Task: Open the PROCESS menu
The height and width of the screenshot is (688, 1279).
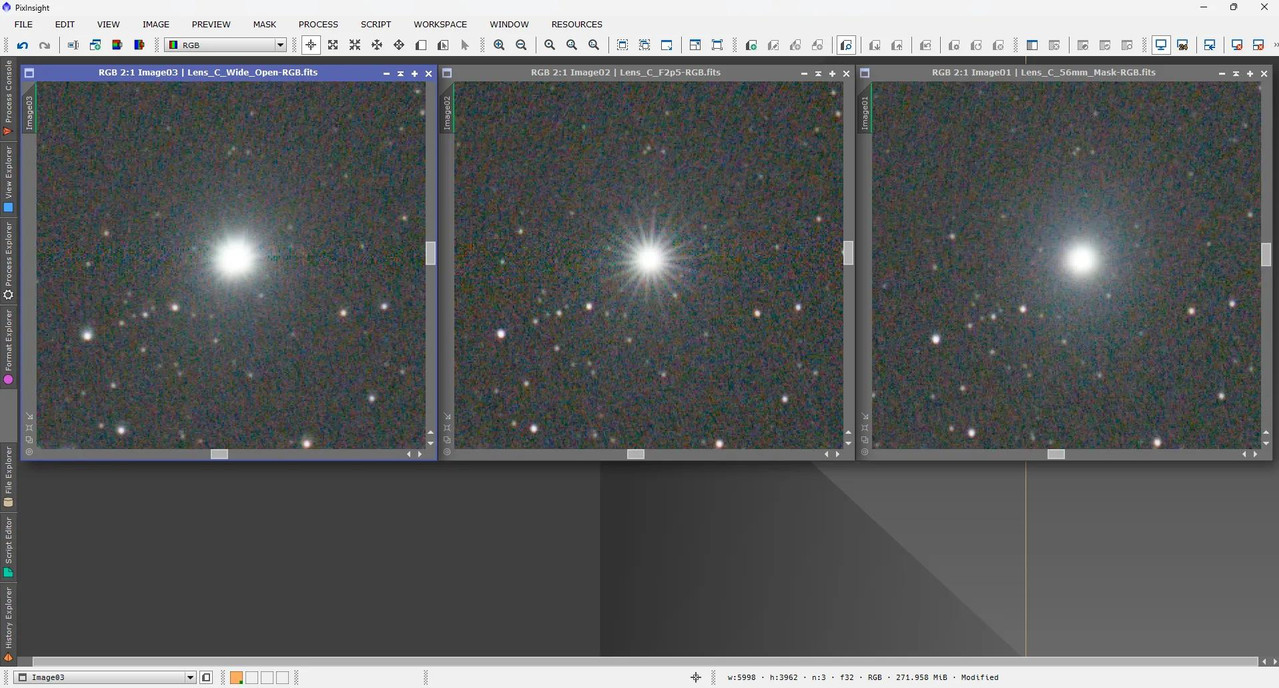Action: click(318, 24)
